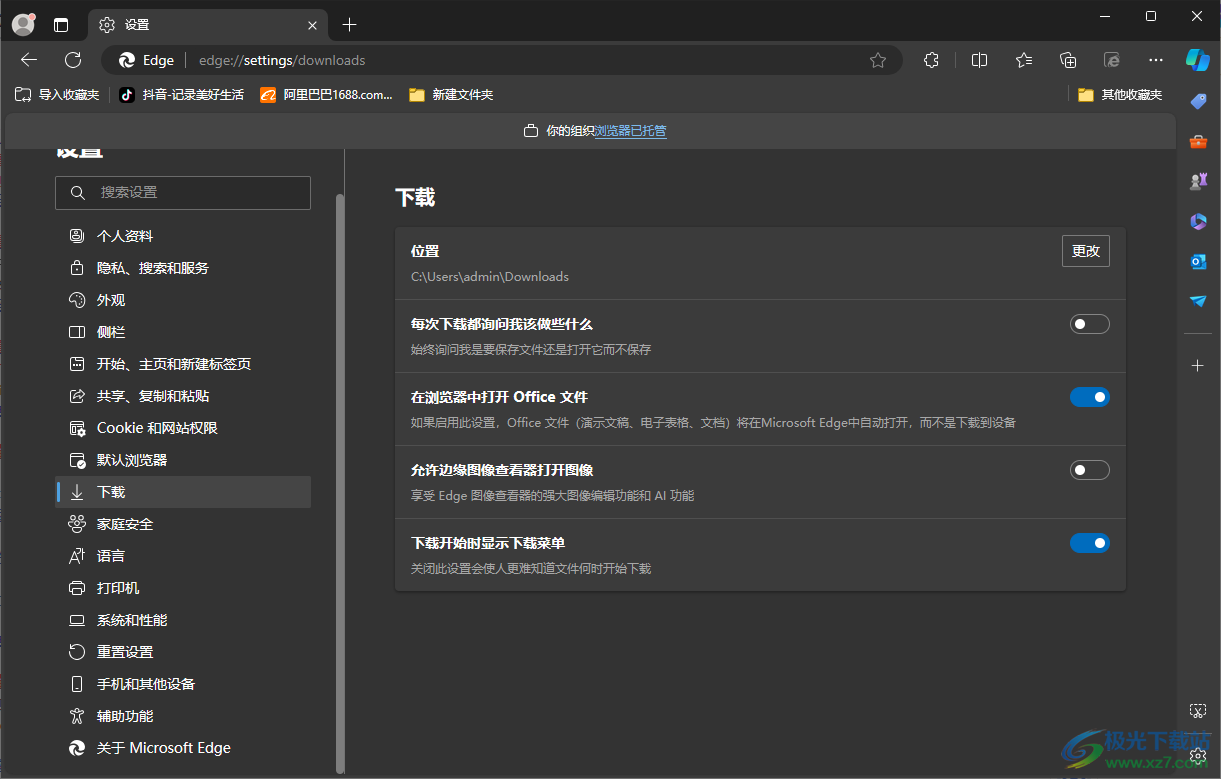This screenshot has height=779, width=1221.
Task: Open 外观 settings section
Action: [x=183, y=300]
